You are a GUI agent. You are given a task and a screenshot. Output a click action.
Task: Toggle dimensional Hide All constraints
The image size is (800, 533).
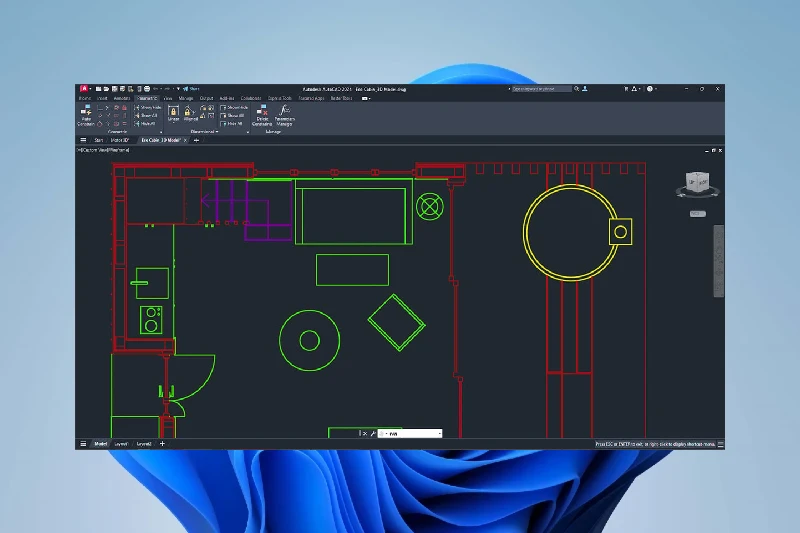coord(235,123)
